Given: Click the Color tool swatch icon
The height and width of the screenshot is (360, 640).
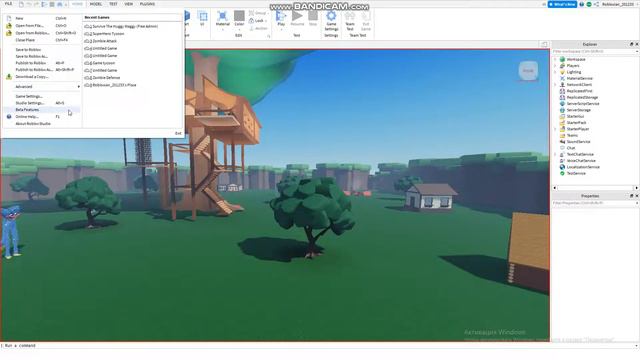Looking at the screenshot, I should [x=239, y=16].
